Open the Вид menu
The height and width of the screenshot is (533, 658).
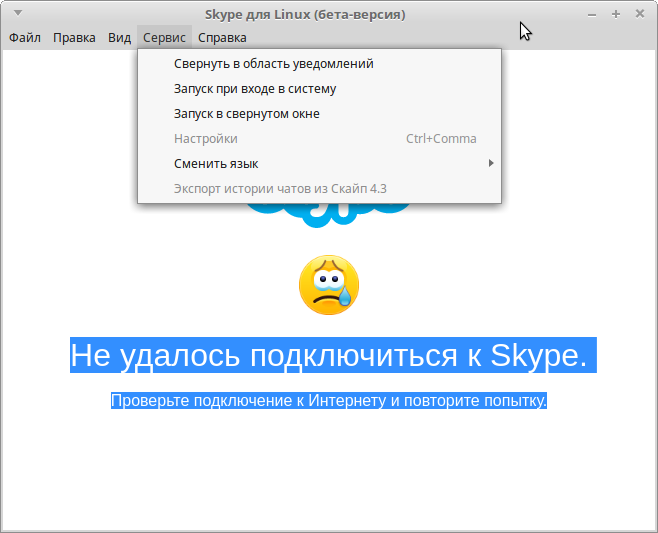click(119, 37)
